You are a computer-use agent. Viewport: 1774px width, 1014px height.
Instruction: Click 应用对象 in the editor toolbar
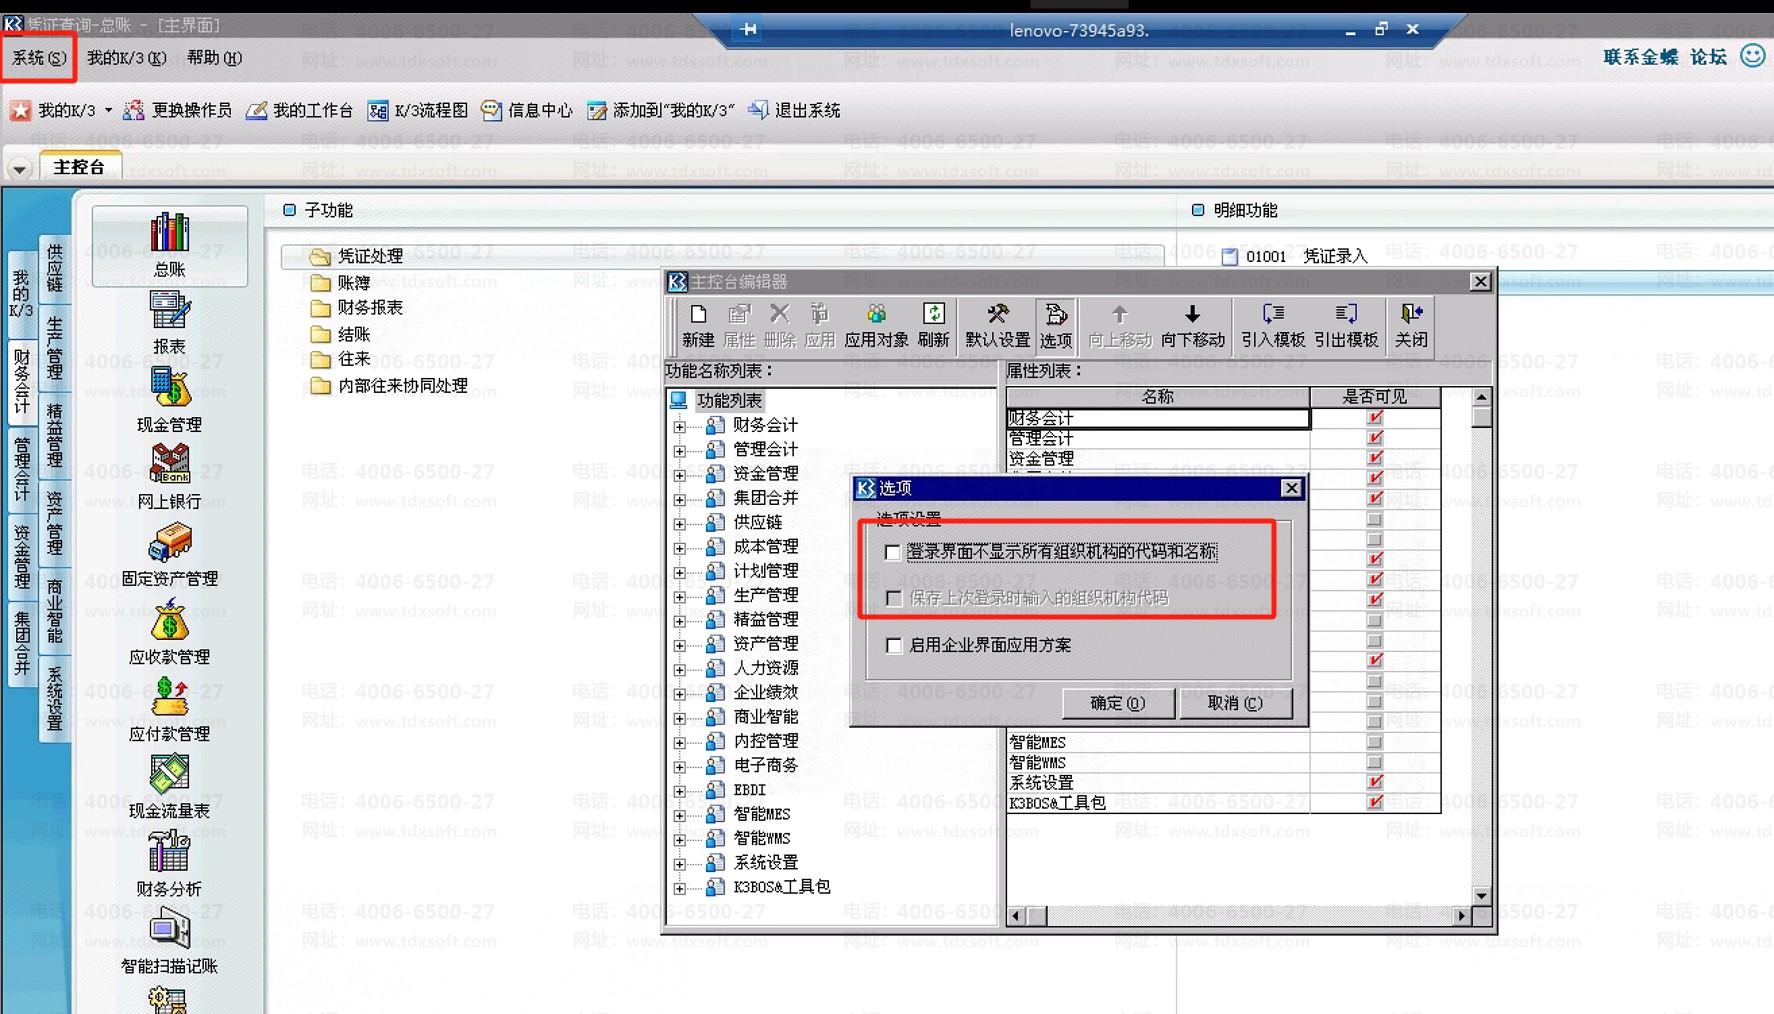pyautogui.click(x=876, y=326)
